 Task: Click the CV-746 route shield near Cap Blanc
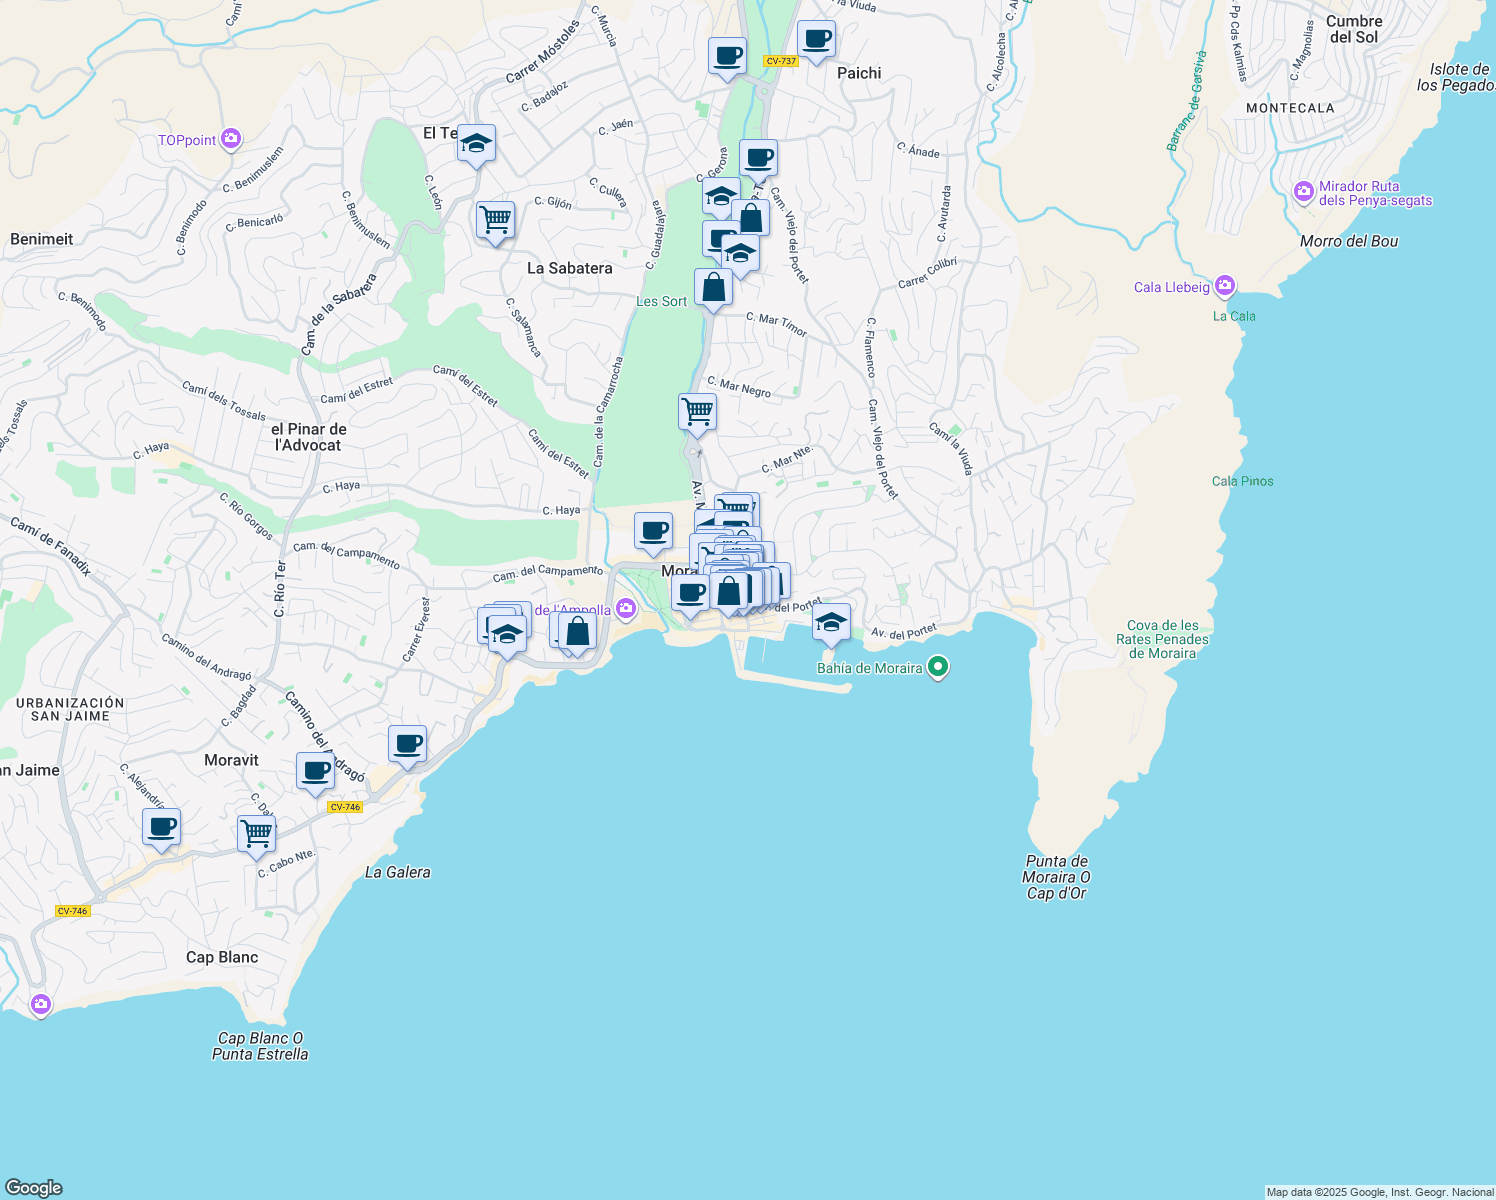(x=71, y=911)
